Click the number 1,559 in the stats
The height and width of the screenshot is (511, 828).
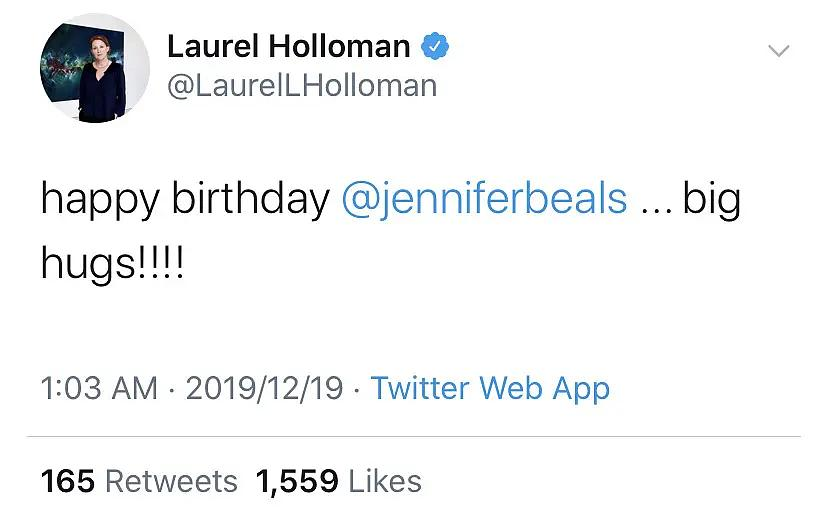pos(296,481)
